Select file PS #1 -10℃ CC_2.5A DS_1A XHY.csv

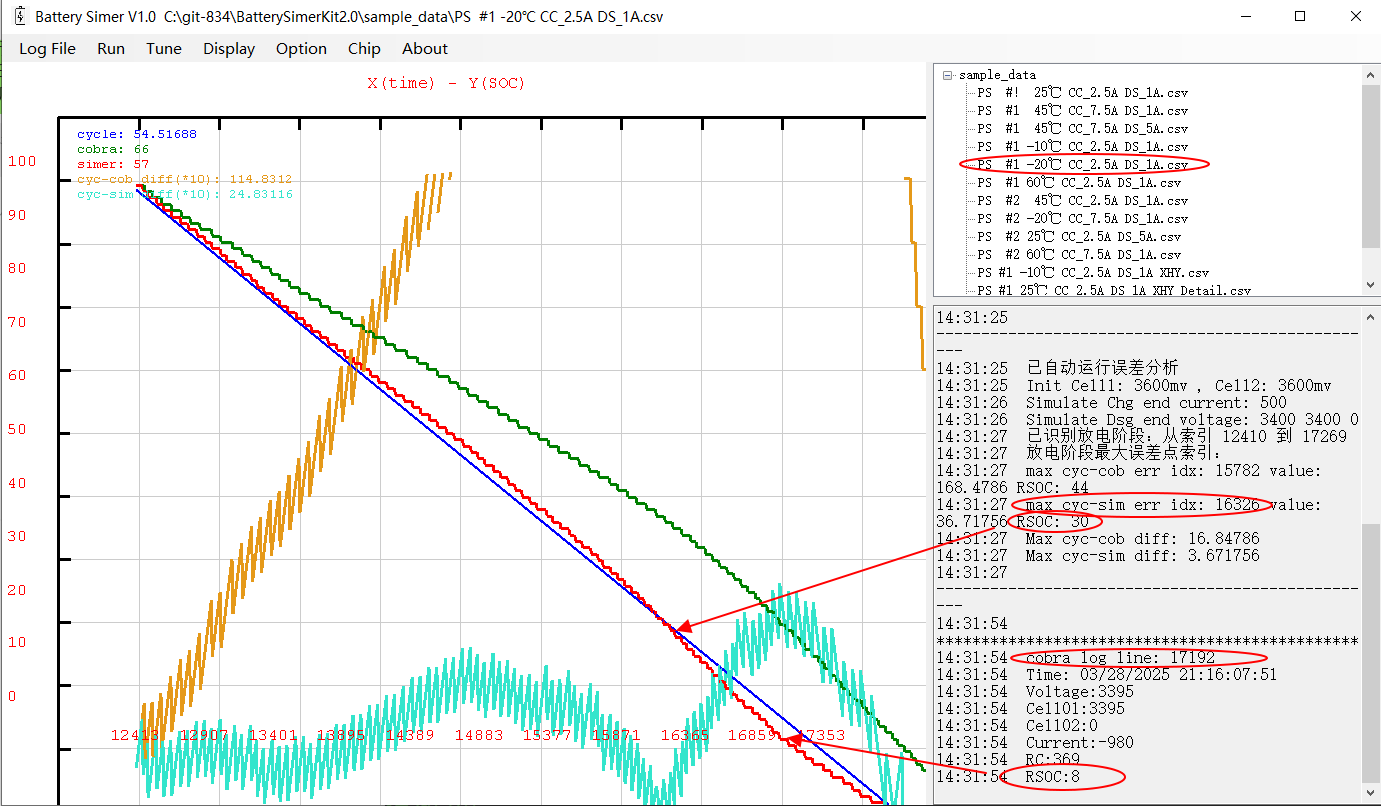pyautogui.click(x=1092, y=273)
